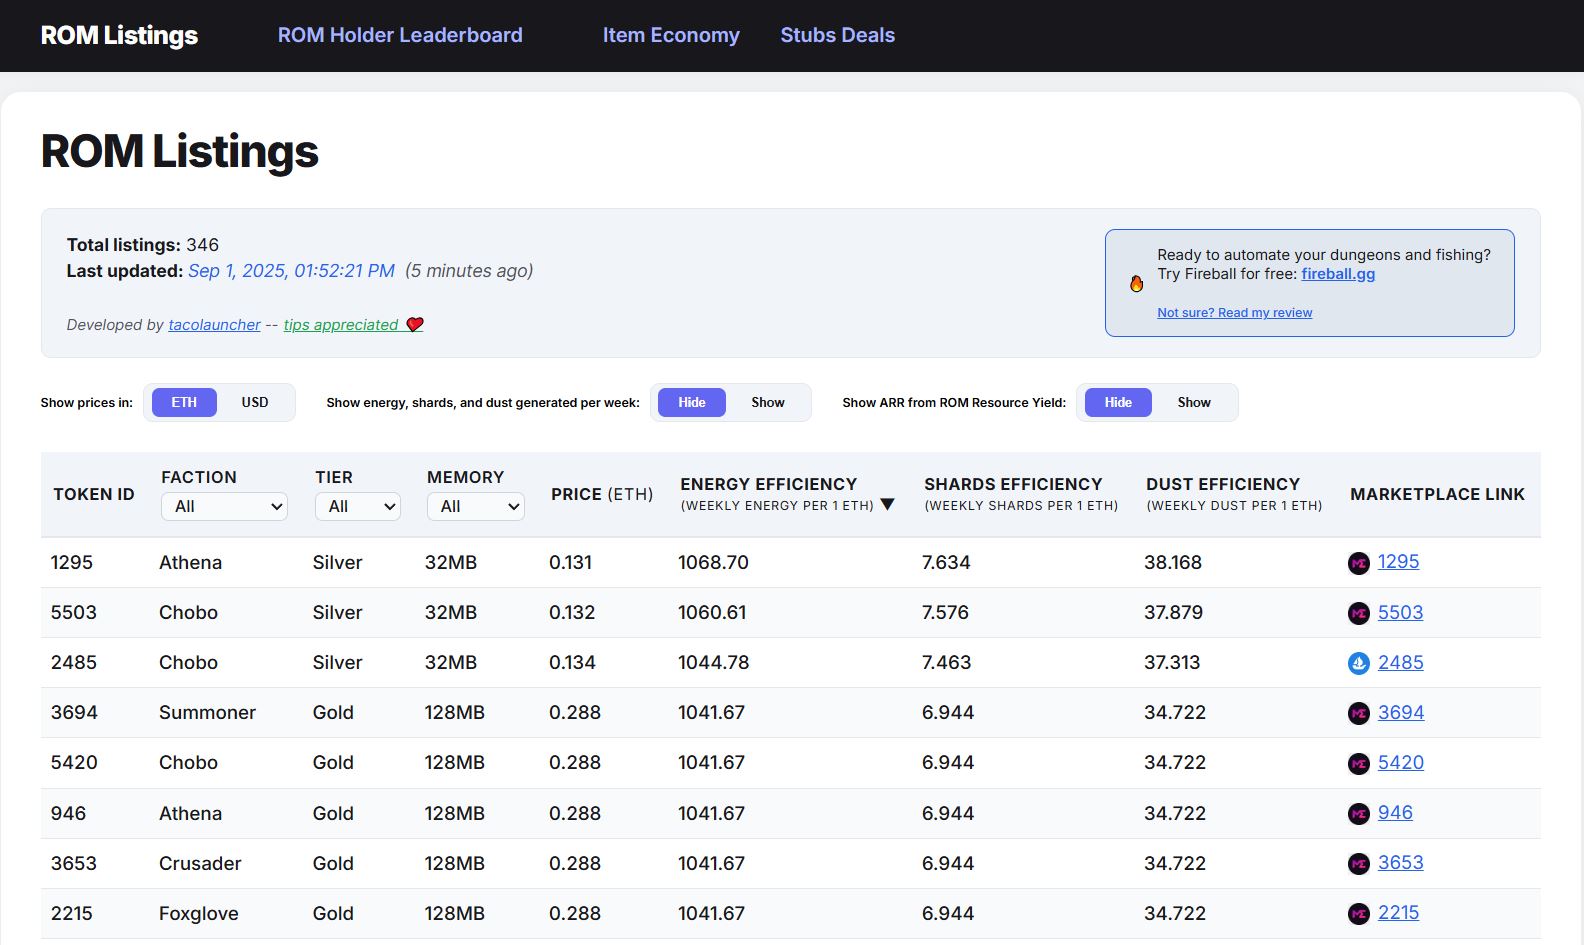Show ARR from ROM Resource Yield
The width and height of the screenshot is (1584, 945).
[x=1193, y=402]
